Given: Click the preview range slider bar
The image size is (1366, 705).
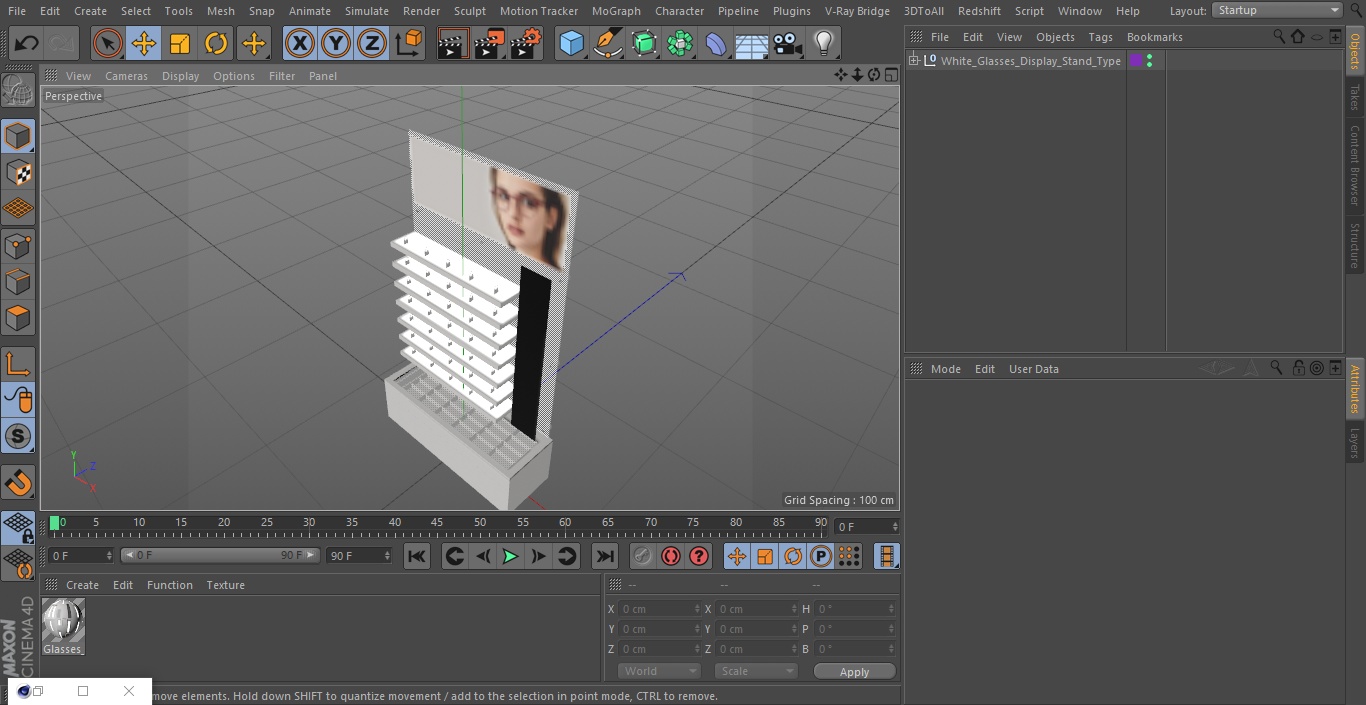Looking at the screenshot, I should click(219, 555).
